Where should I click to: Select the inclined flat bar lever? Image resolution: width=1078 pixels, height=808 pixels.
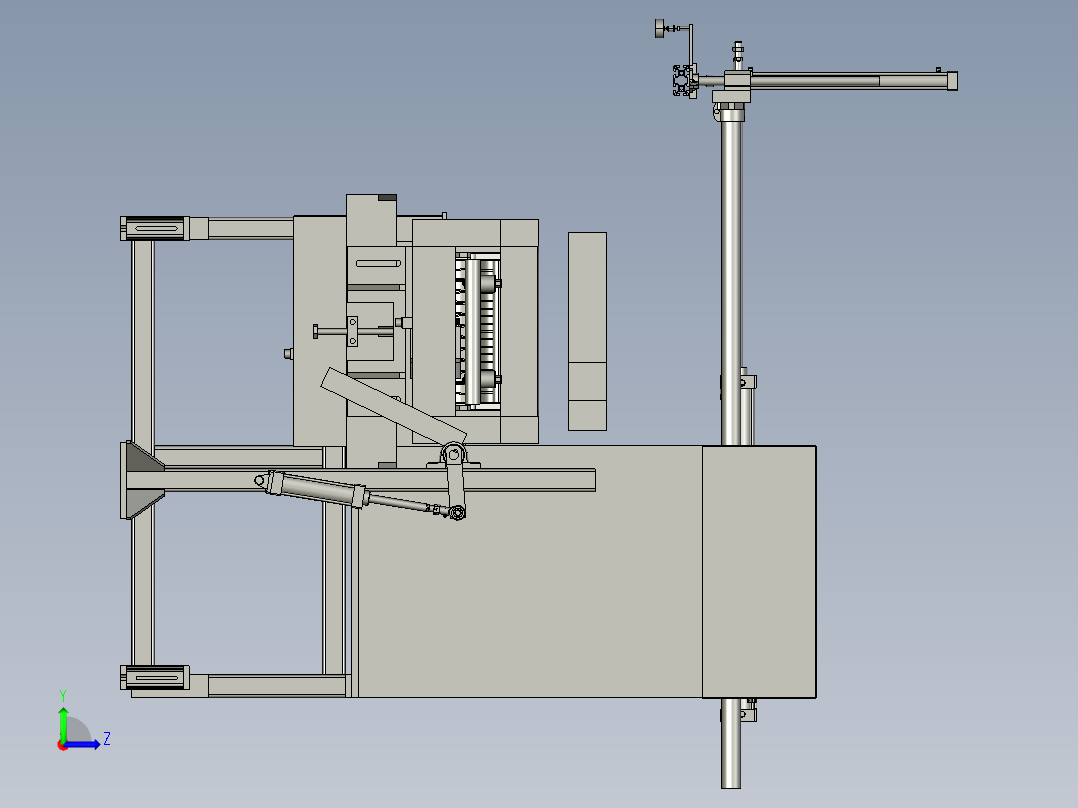[394, 406]
